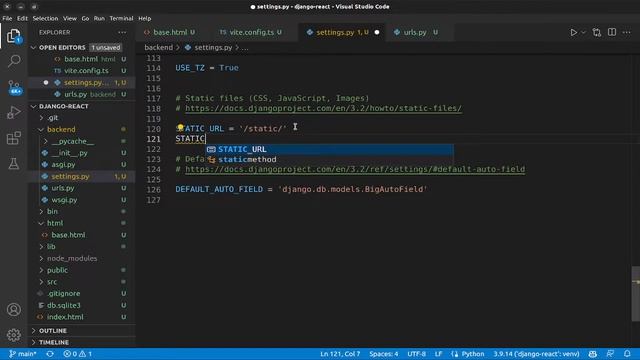Run Python file with play button
Viewport: 640px width, 360px height.
(x=573, y=32)
